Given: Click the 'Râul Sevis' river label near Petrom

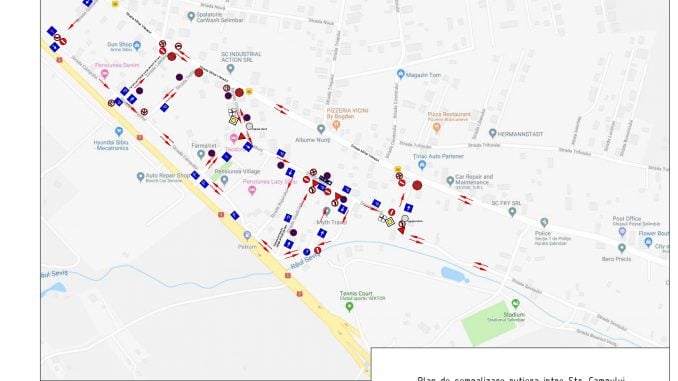Looking at the screenshot, I should pyautogui.click(x=306, y=262).
